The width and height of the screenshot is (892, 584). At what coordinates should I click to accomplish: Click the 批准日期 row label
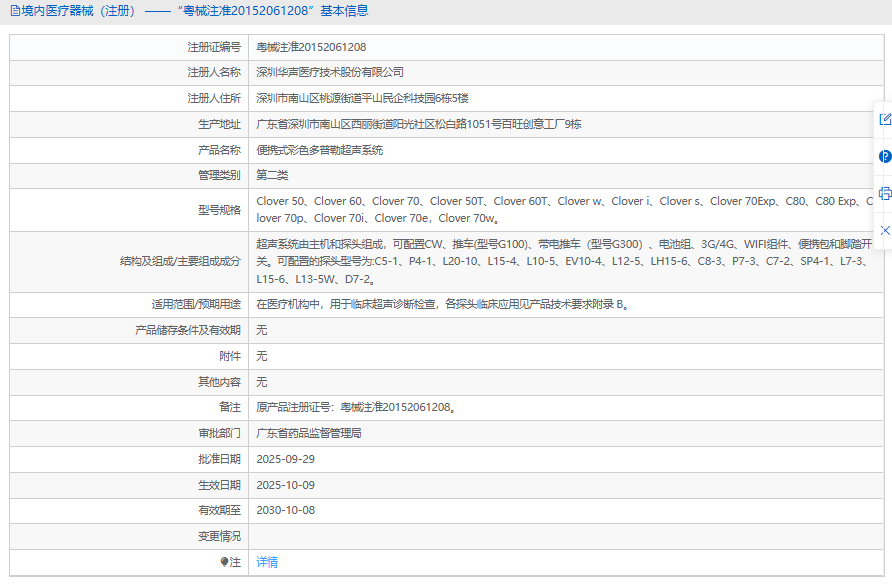[x=220, y=459]
